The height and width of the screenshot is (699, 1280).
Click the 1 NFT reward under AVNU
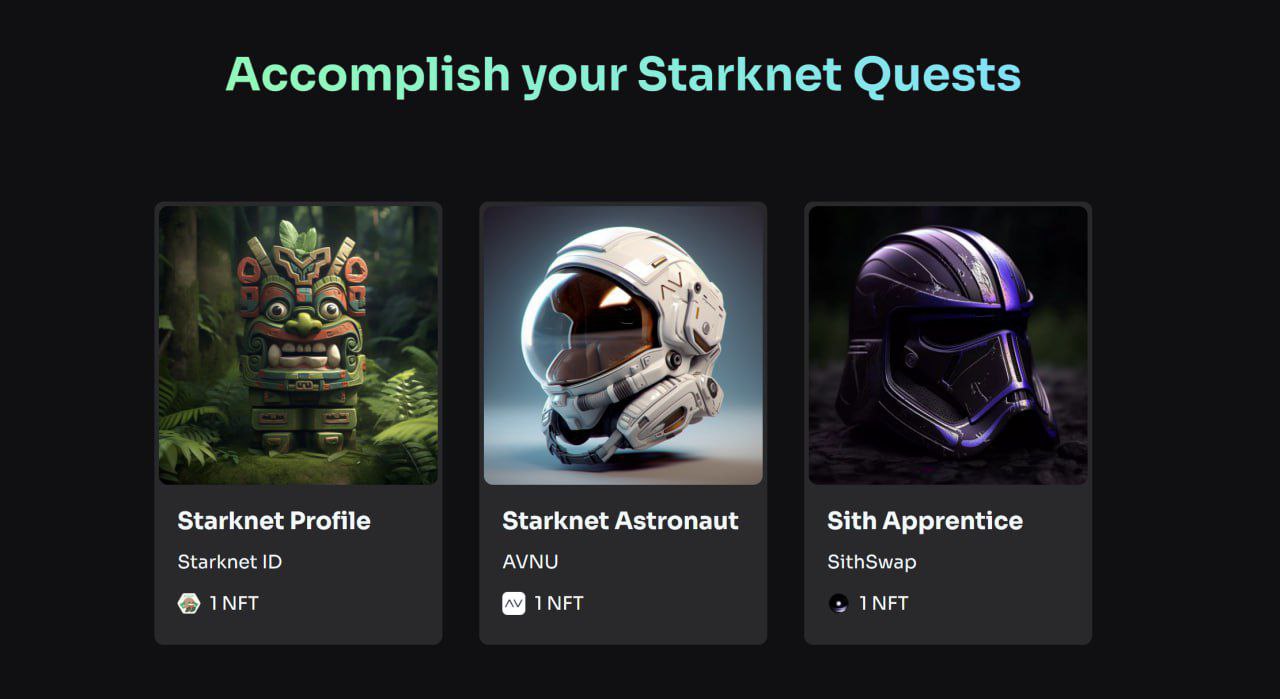[559, 603]
